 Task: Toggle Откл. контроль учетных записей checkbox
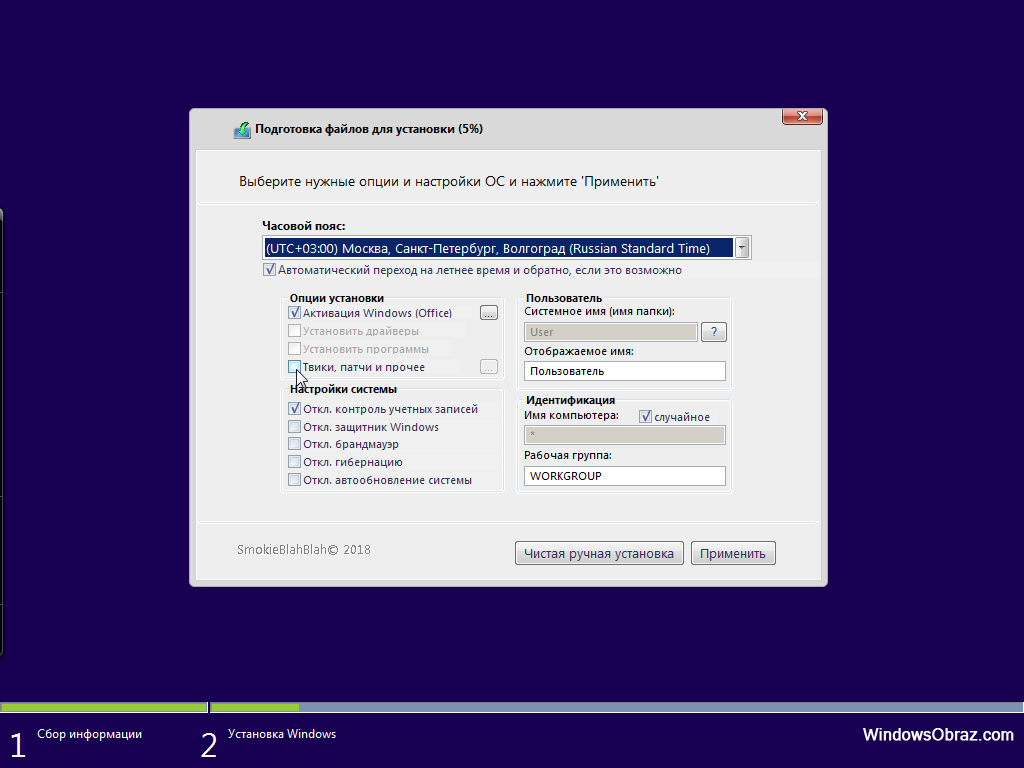(x=295, y=409)
